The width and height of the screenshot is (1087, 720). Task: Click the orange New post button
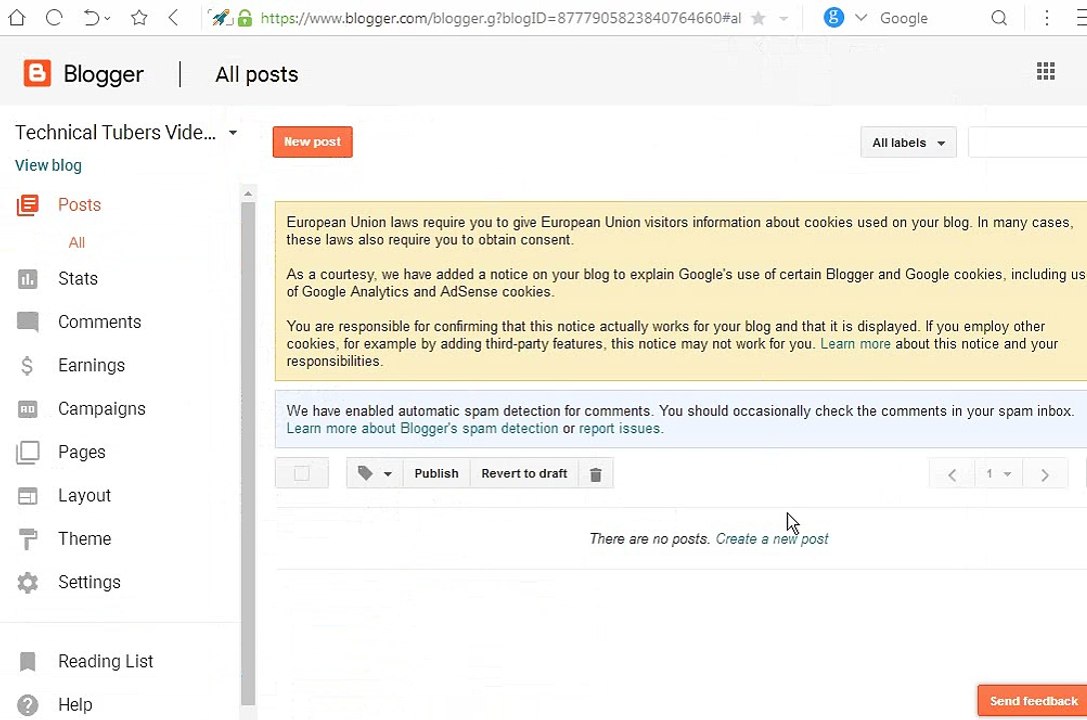[x=312, y=142]
